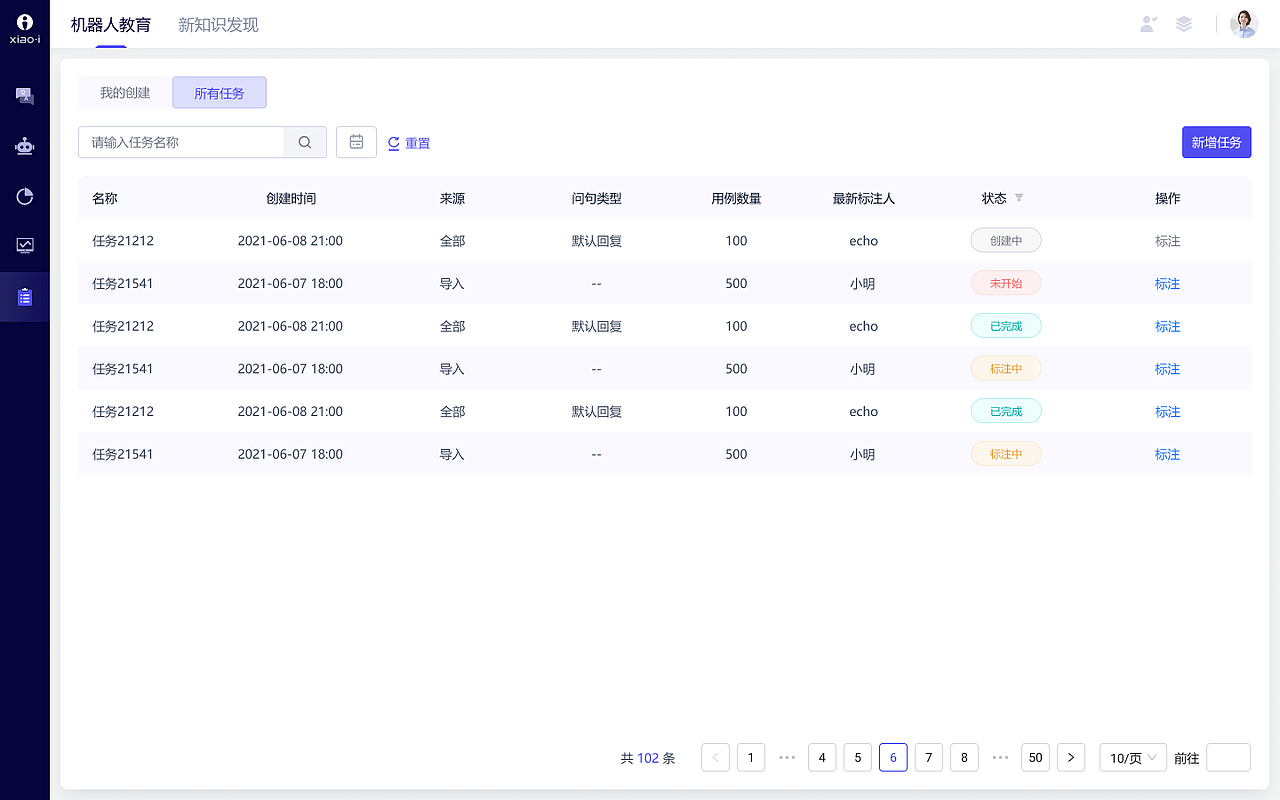
Task: Click the user verification icon in the header
Action: click(1148, 24)
